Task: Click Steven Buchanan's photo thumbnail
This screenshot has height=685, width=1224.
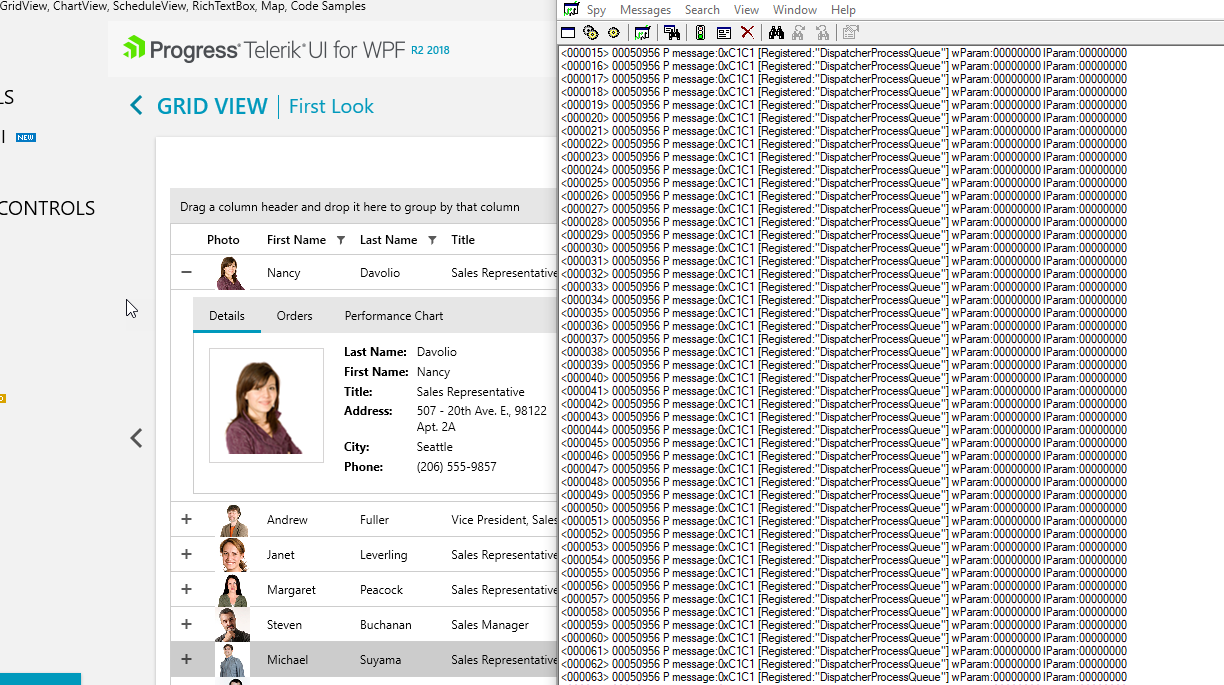Action: [233, 625]
